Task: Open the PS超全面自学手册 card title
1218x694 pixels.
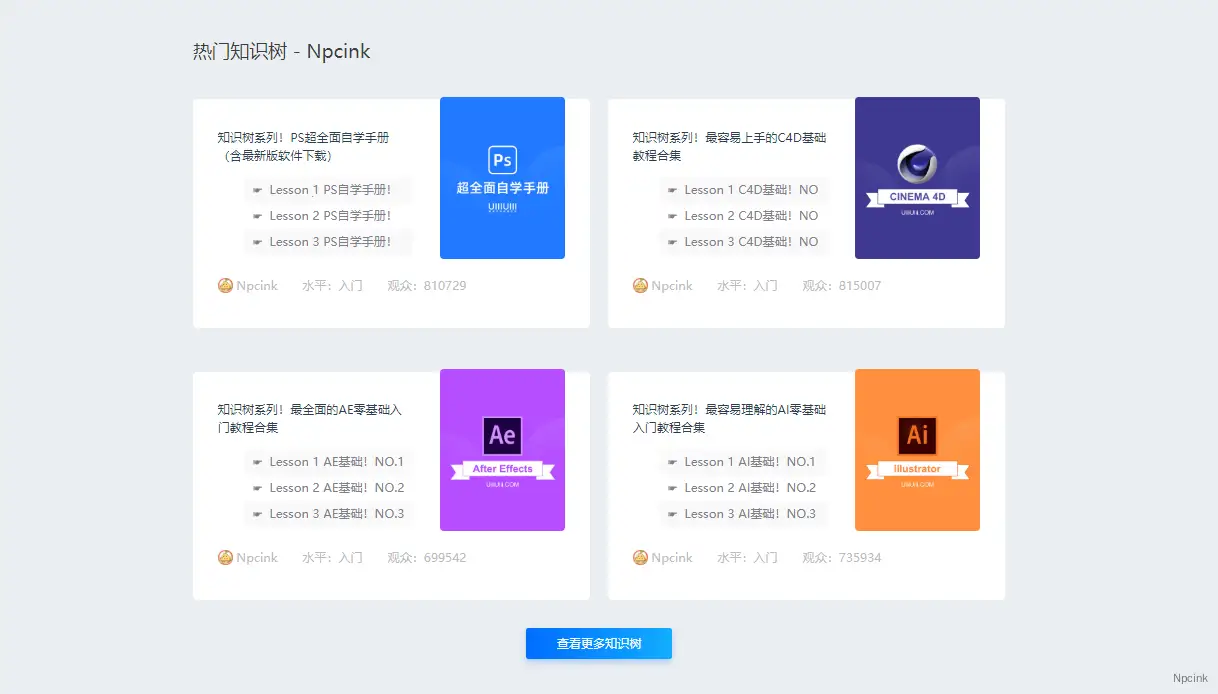Action: (x=303, y=146)
